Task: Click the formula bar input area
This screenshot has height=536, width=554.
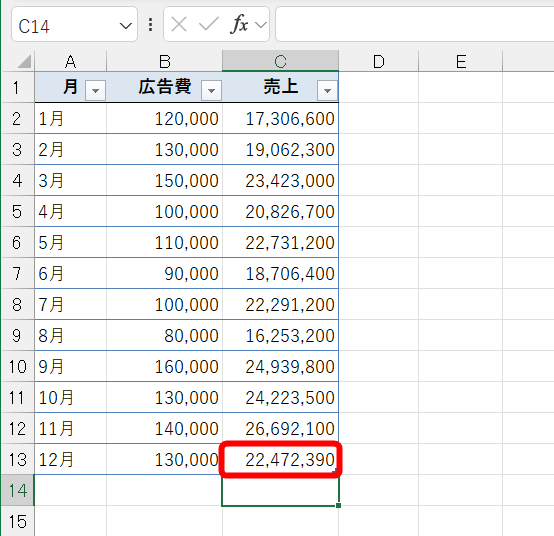Action: 414,25
